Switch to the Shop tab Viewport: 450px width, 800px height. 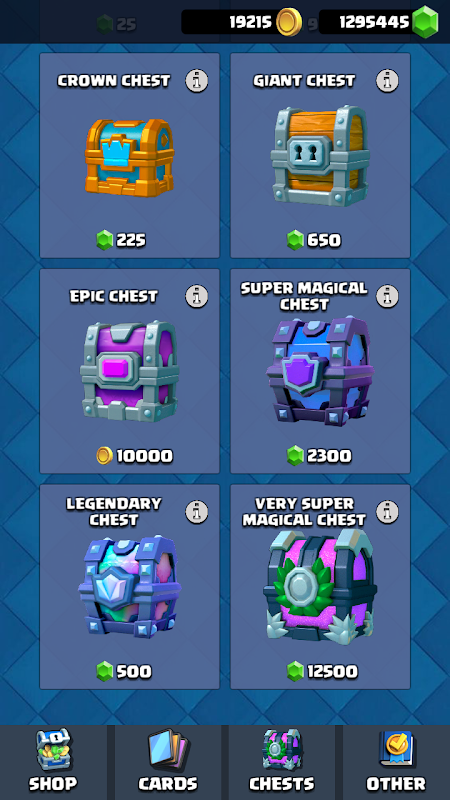coord(53,762)
